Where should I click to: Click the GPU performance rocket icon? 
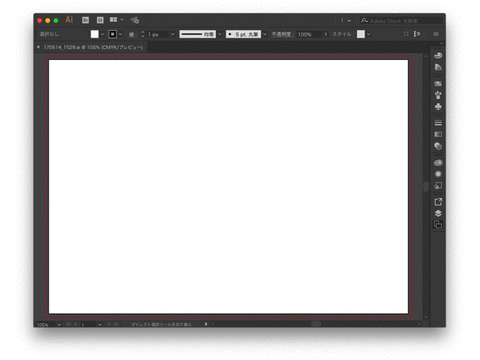pyautogui.click(x=135, y=20)
